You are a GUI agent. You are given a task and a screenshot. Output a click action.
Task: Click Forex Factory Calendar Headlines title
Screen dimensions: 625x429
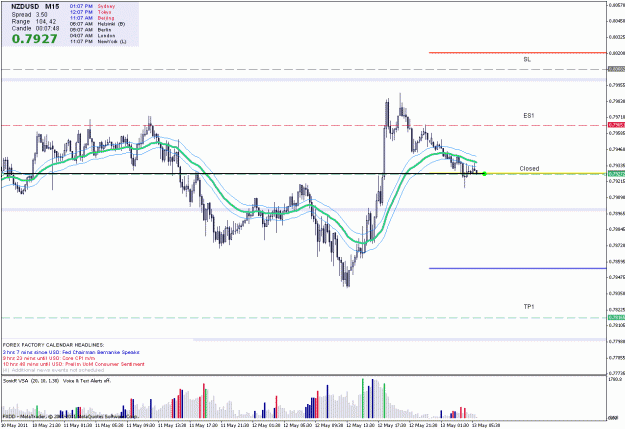53,345
